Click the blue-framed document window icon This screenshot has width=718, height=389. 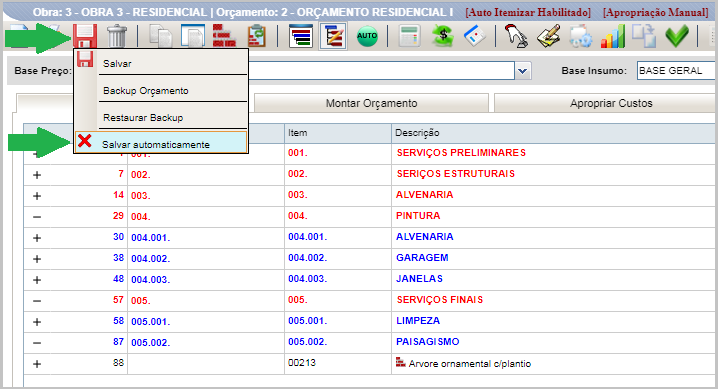193,36
